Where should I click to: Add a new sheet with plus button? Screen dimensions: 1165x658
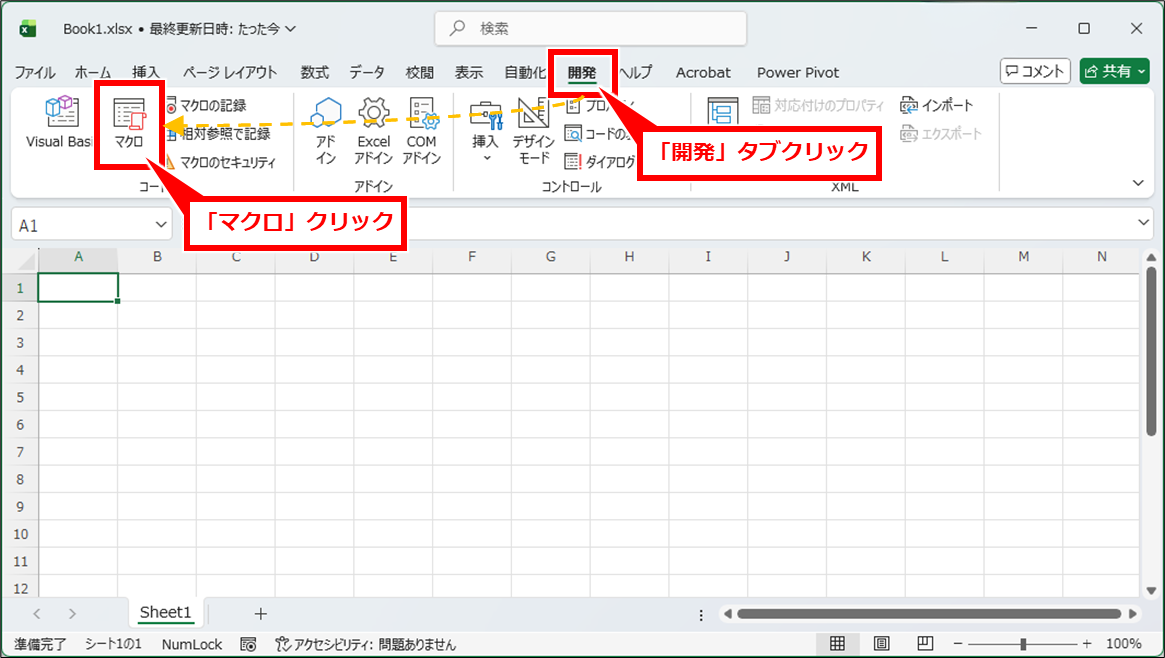click(x=260, y=613)
